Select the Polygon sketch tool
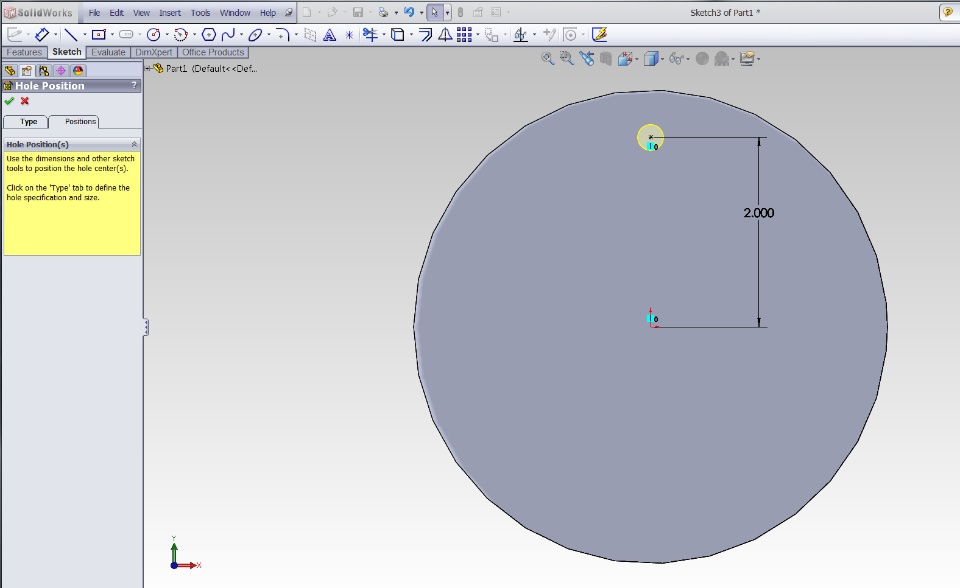This screenshot has height=588, width=960. 208,35
